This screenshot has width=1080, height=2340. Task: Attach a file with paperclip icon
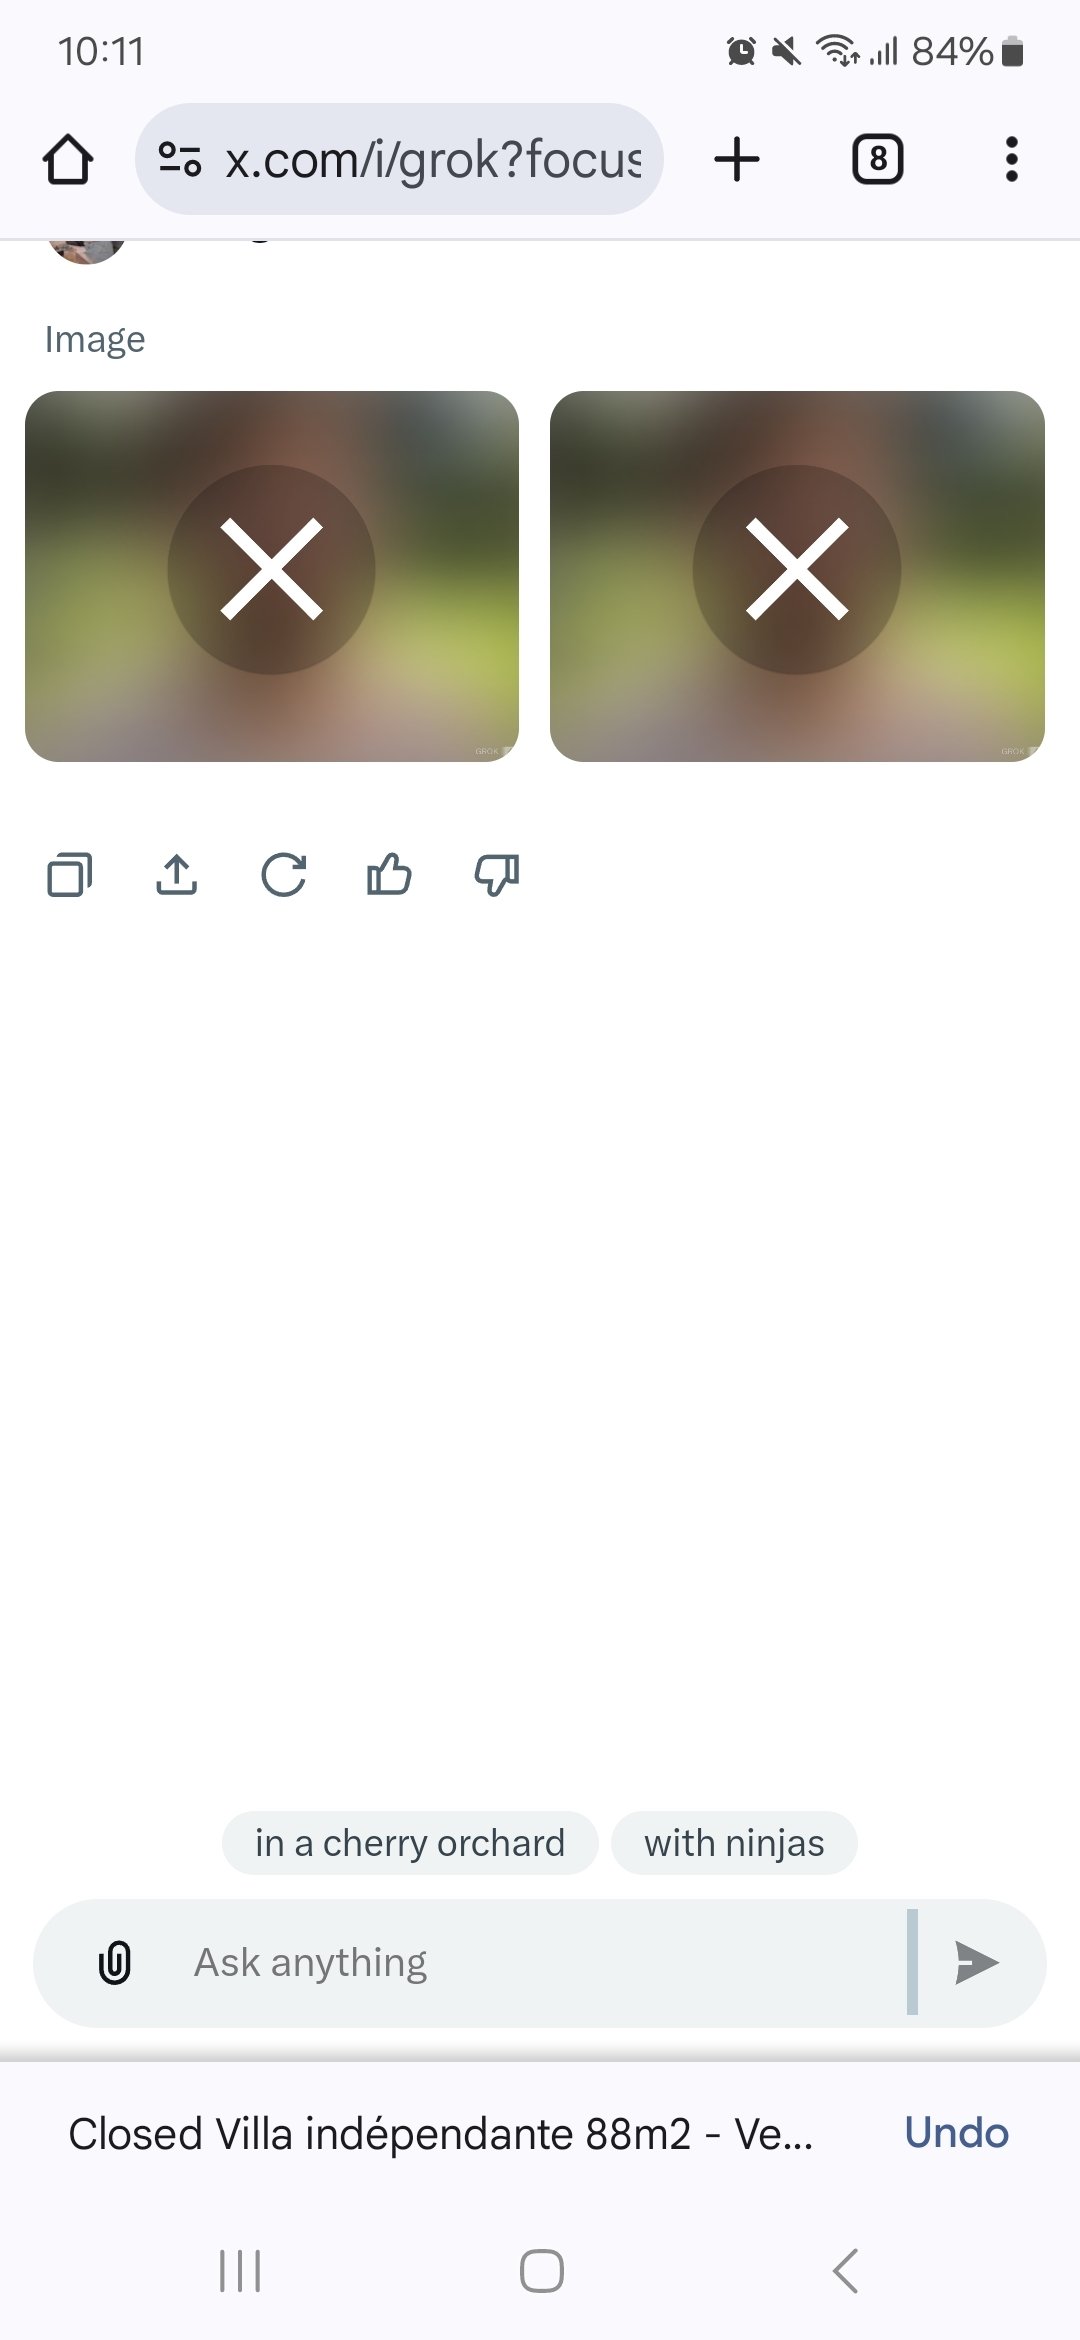[115, 1962]
